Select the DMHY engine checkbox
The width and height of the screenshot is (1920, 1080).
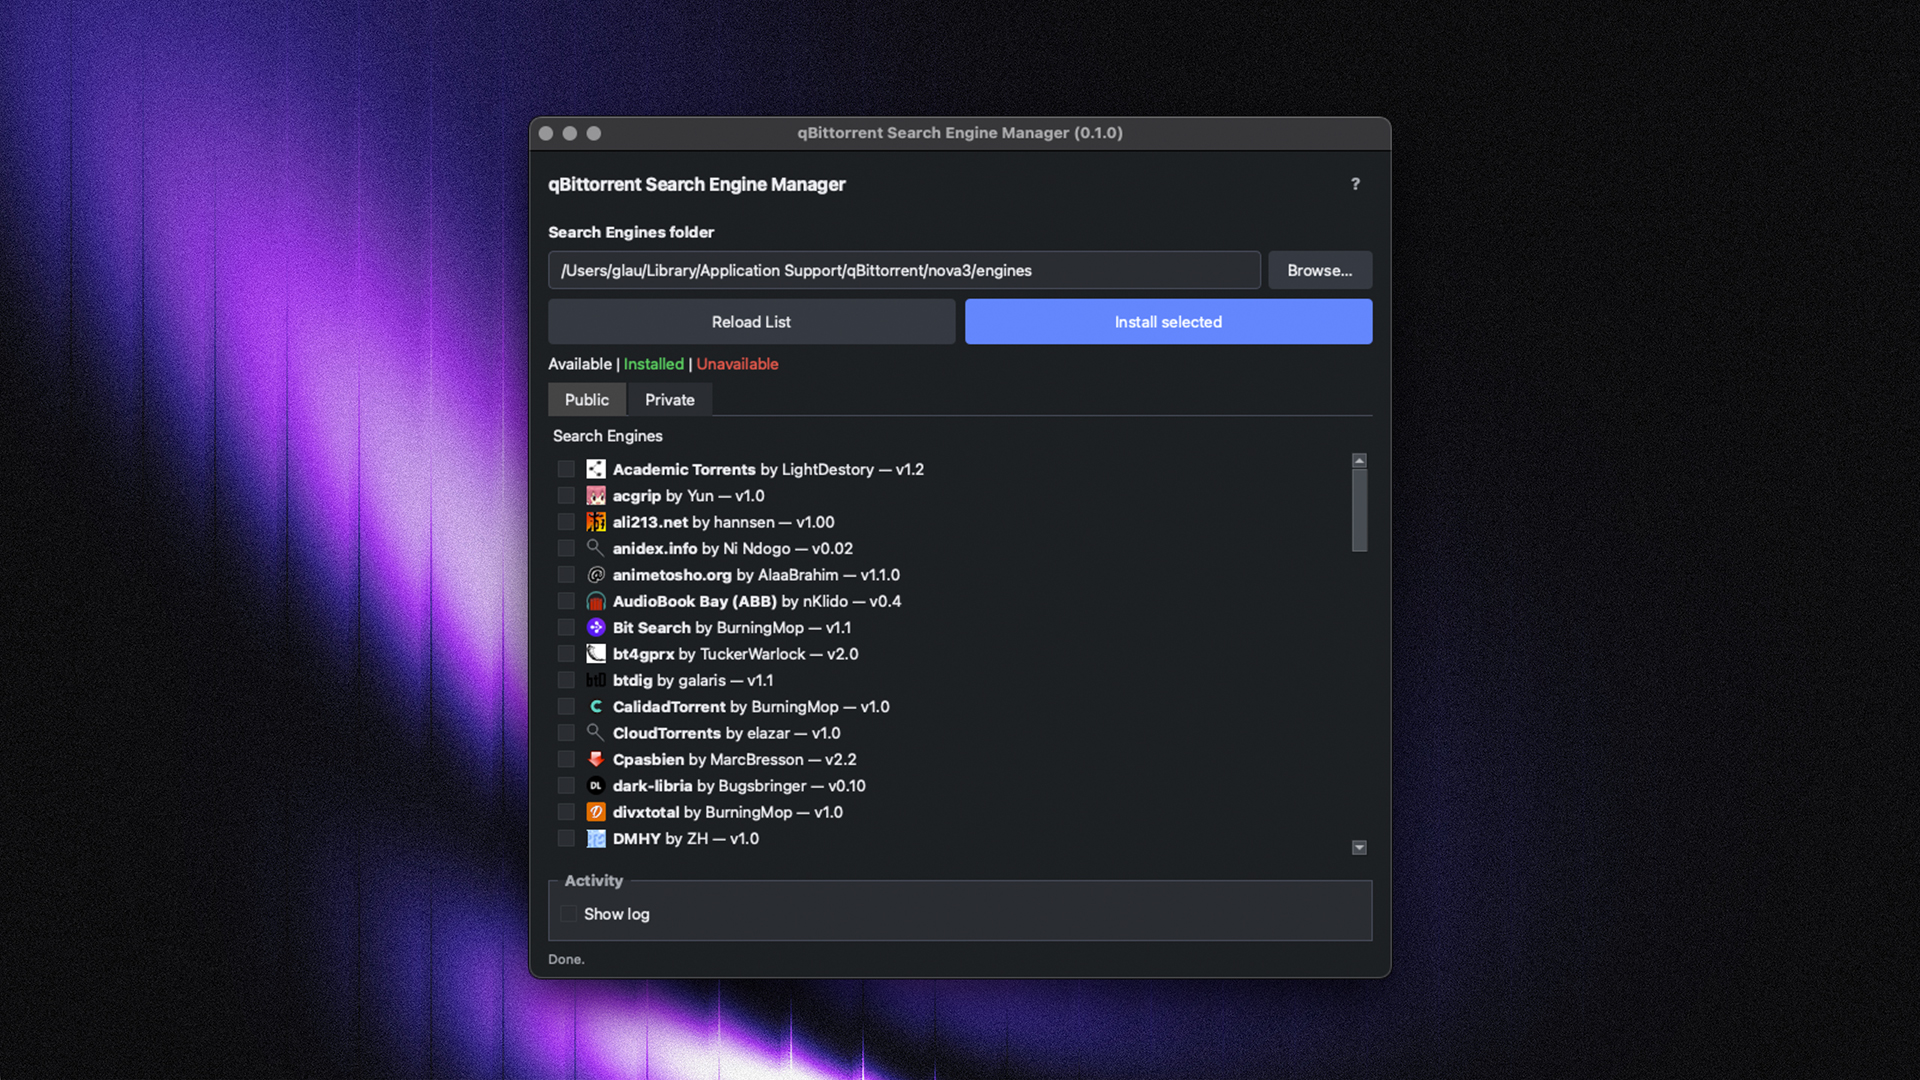[x=566, y=839]
